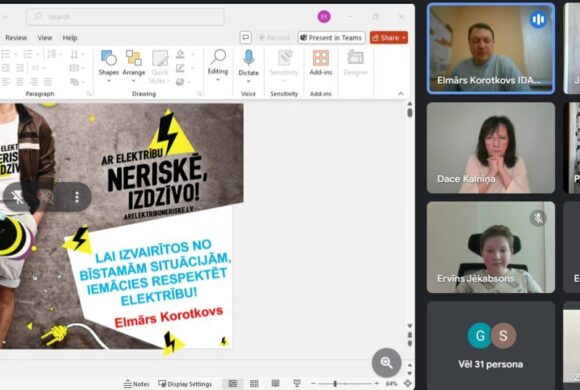Click the Editing magnifier icon

click(218, 57)
